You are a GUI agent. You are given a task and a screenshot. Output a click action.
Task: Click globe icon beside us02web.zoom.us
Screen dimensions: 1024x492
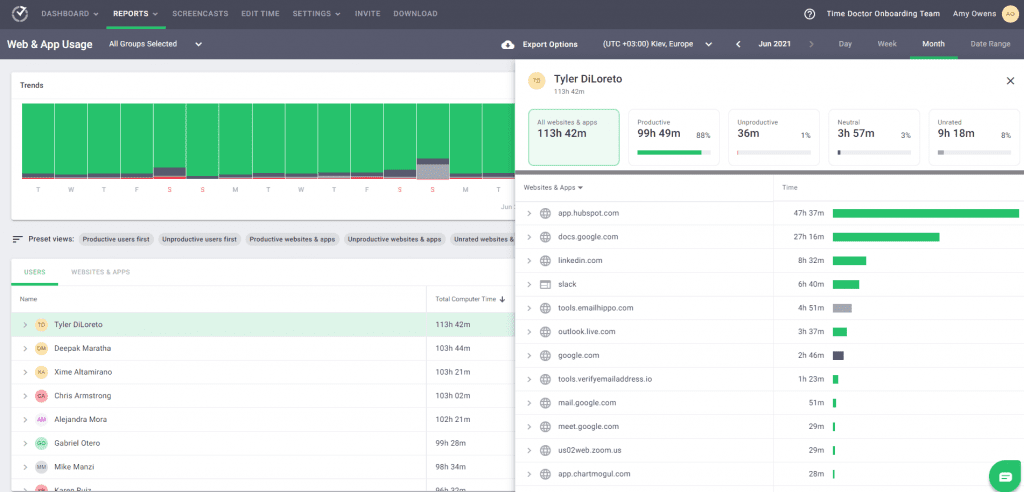click(545, 450)
